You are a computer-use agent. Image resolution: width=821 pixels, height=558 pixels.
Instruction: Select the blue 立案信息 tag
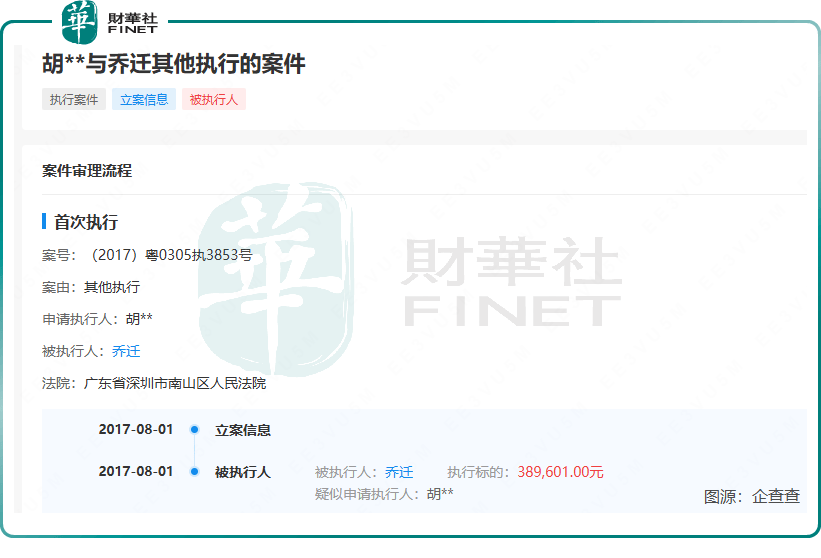point(144,100)
